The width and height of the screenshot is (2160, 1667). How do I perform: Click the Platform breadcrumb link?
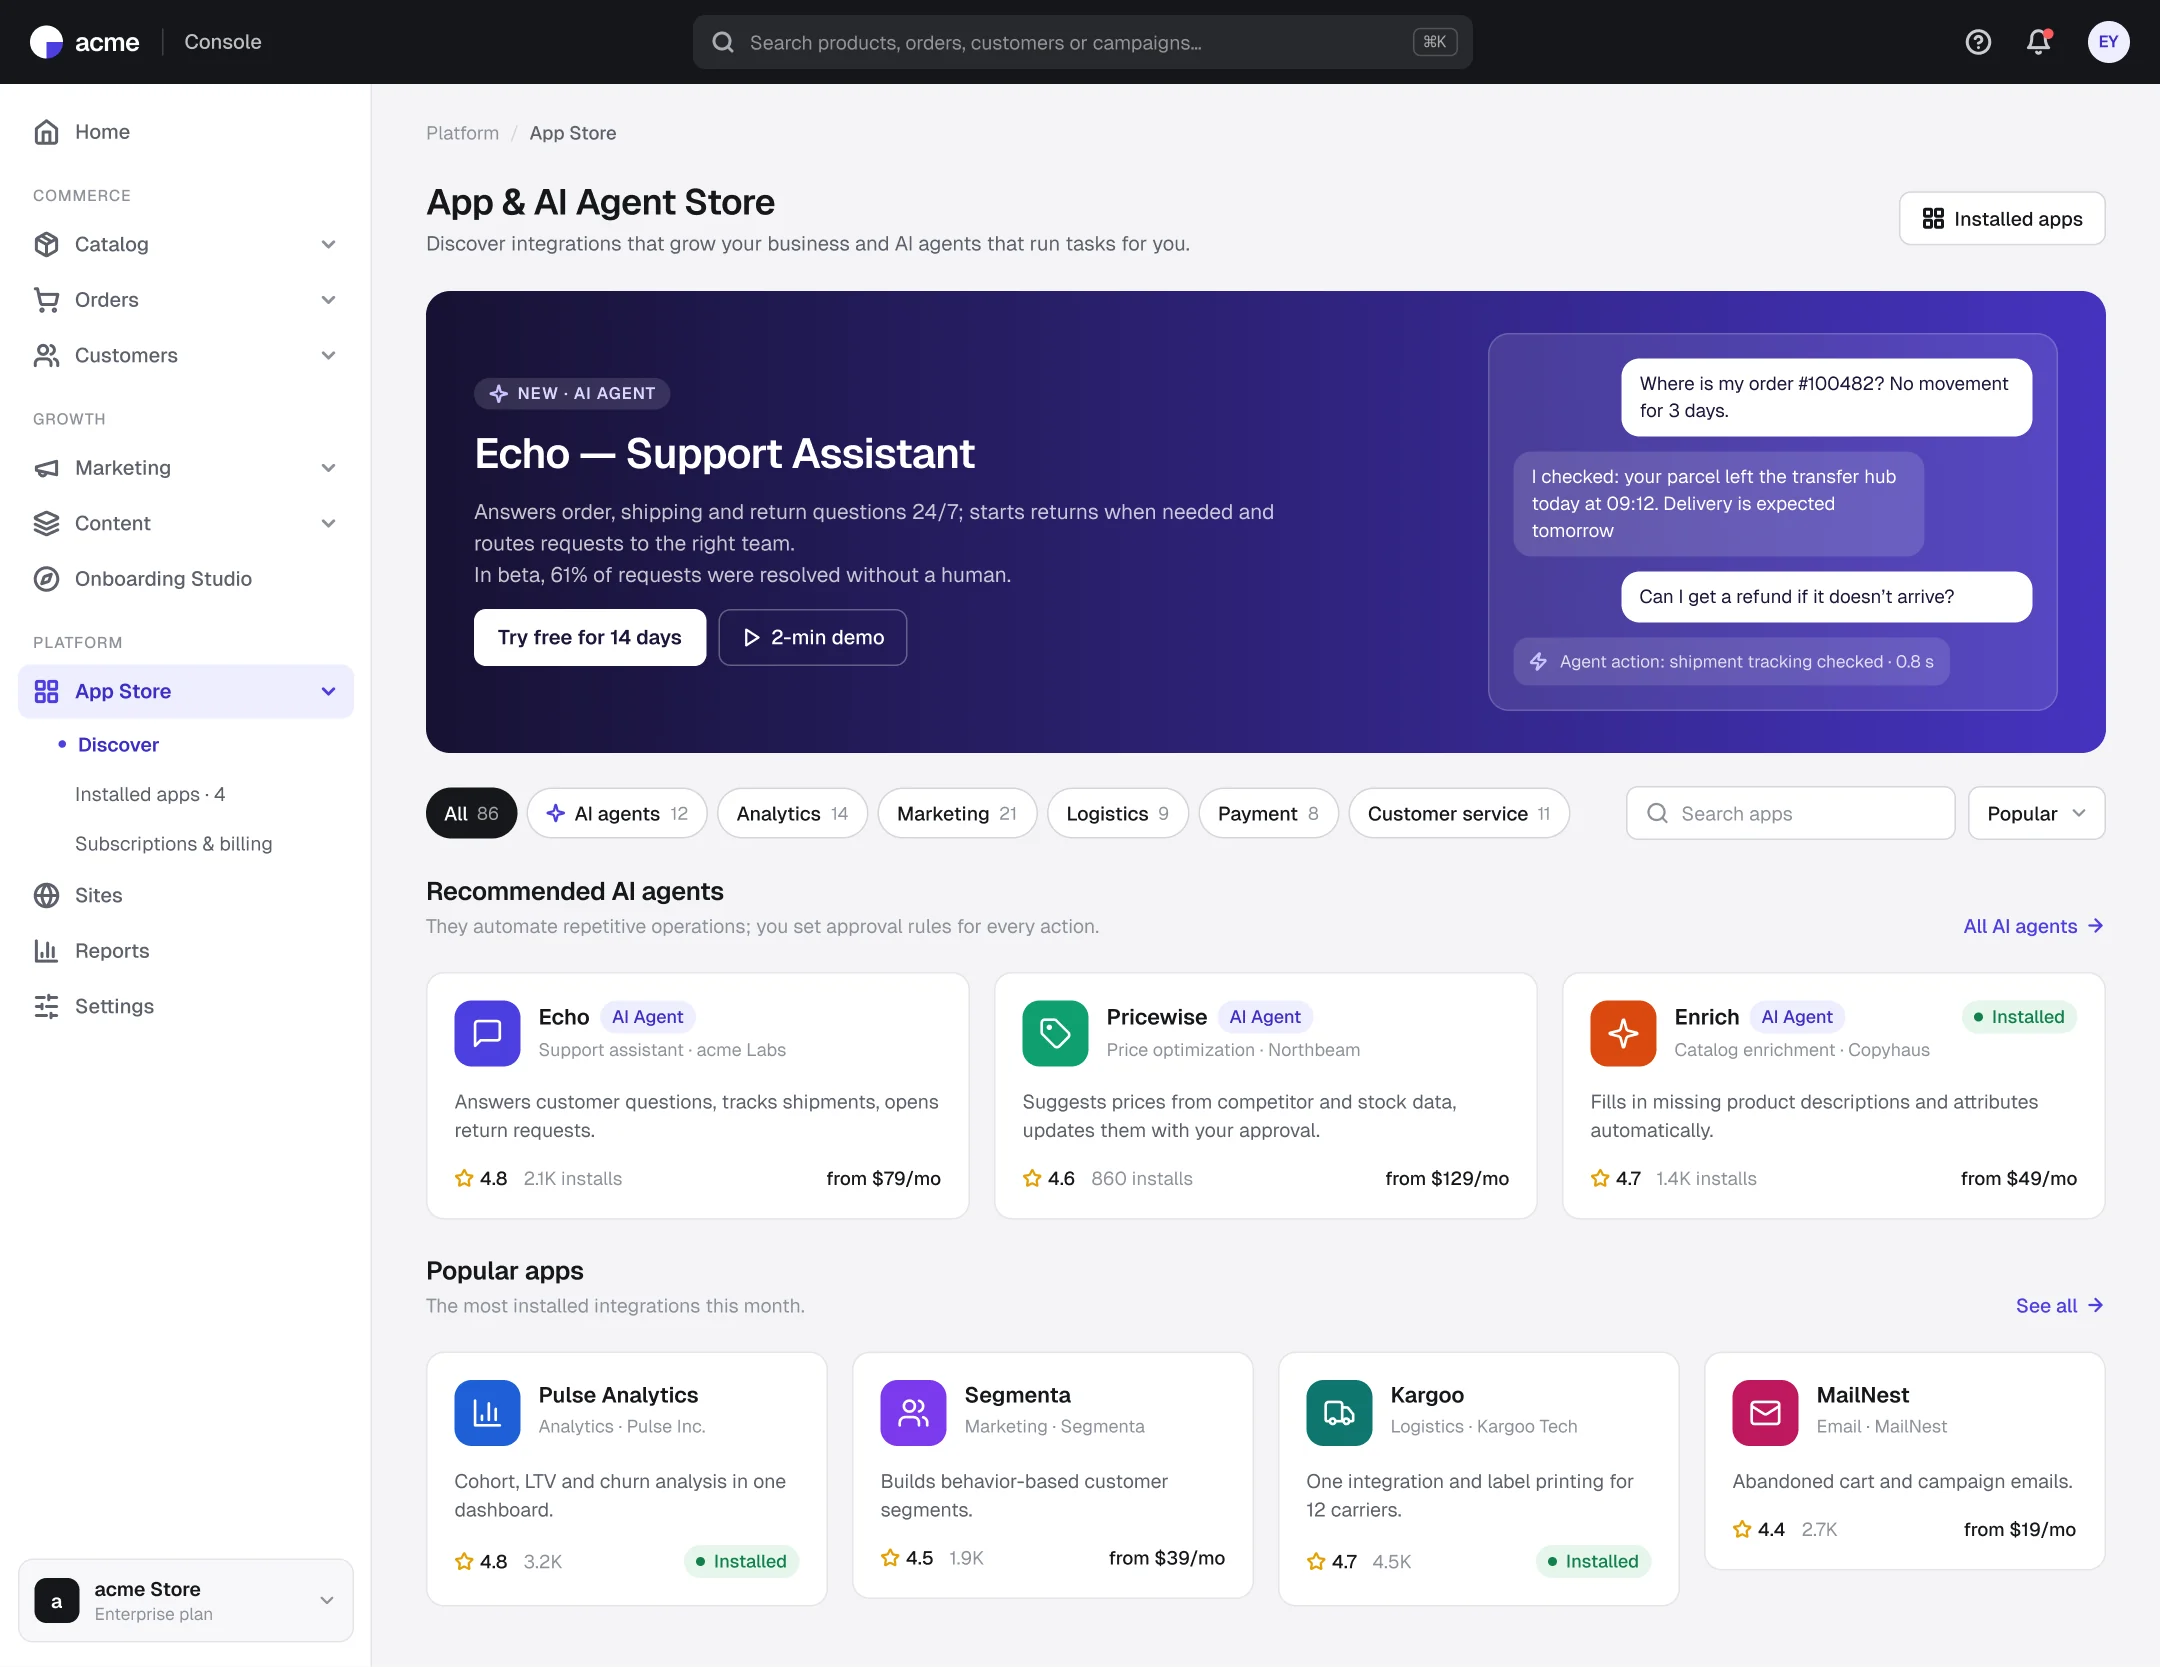pyautogui.click(x=462, y=133)
